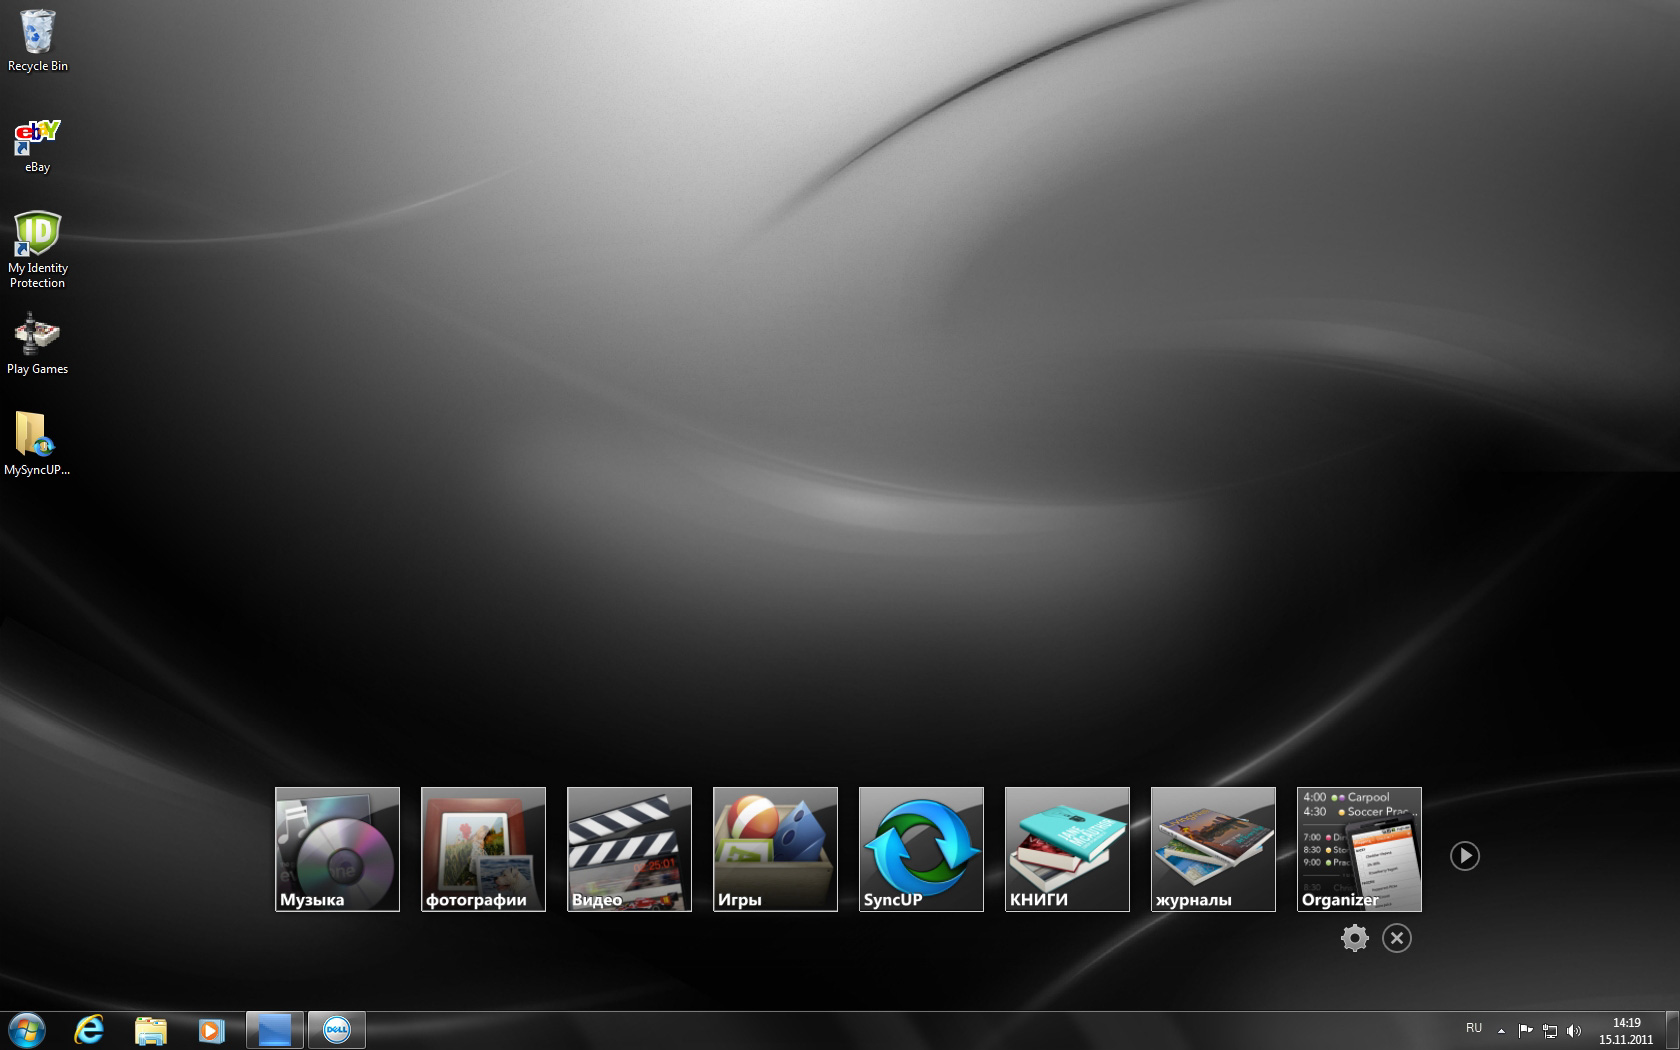
Task: Open the КНИГИ books tile
Action: tap(1067, 849)
